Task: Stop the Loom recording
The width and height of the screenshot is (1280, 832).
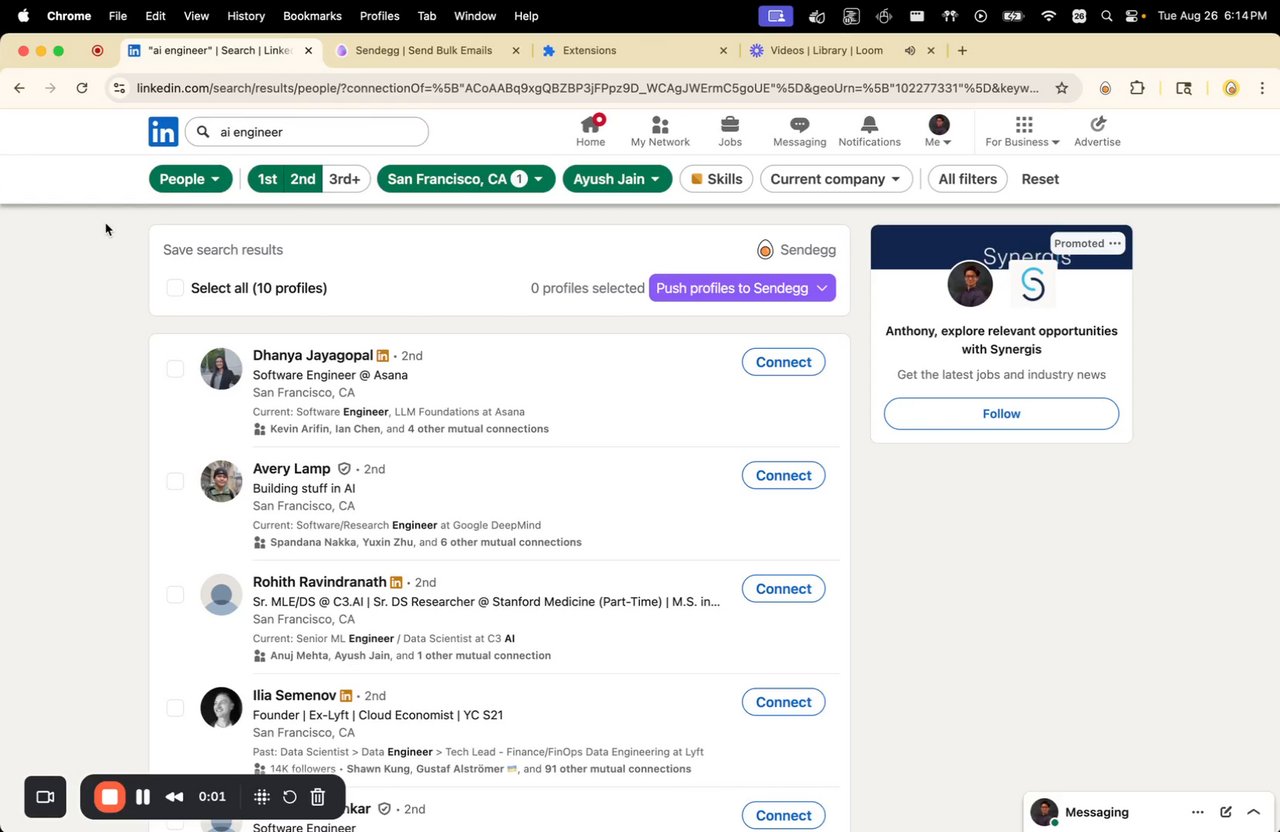Action: (x=110, y=797)
